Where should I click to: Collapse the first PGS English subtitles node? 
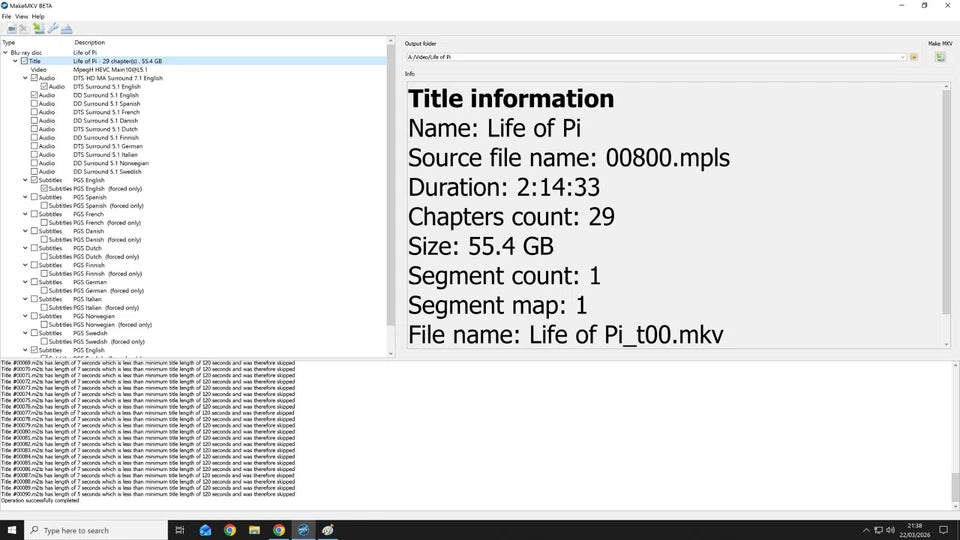(x=25, y=181)
